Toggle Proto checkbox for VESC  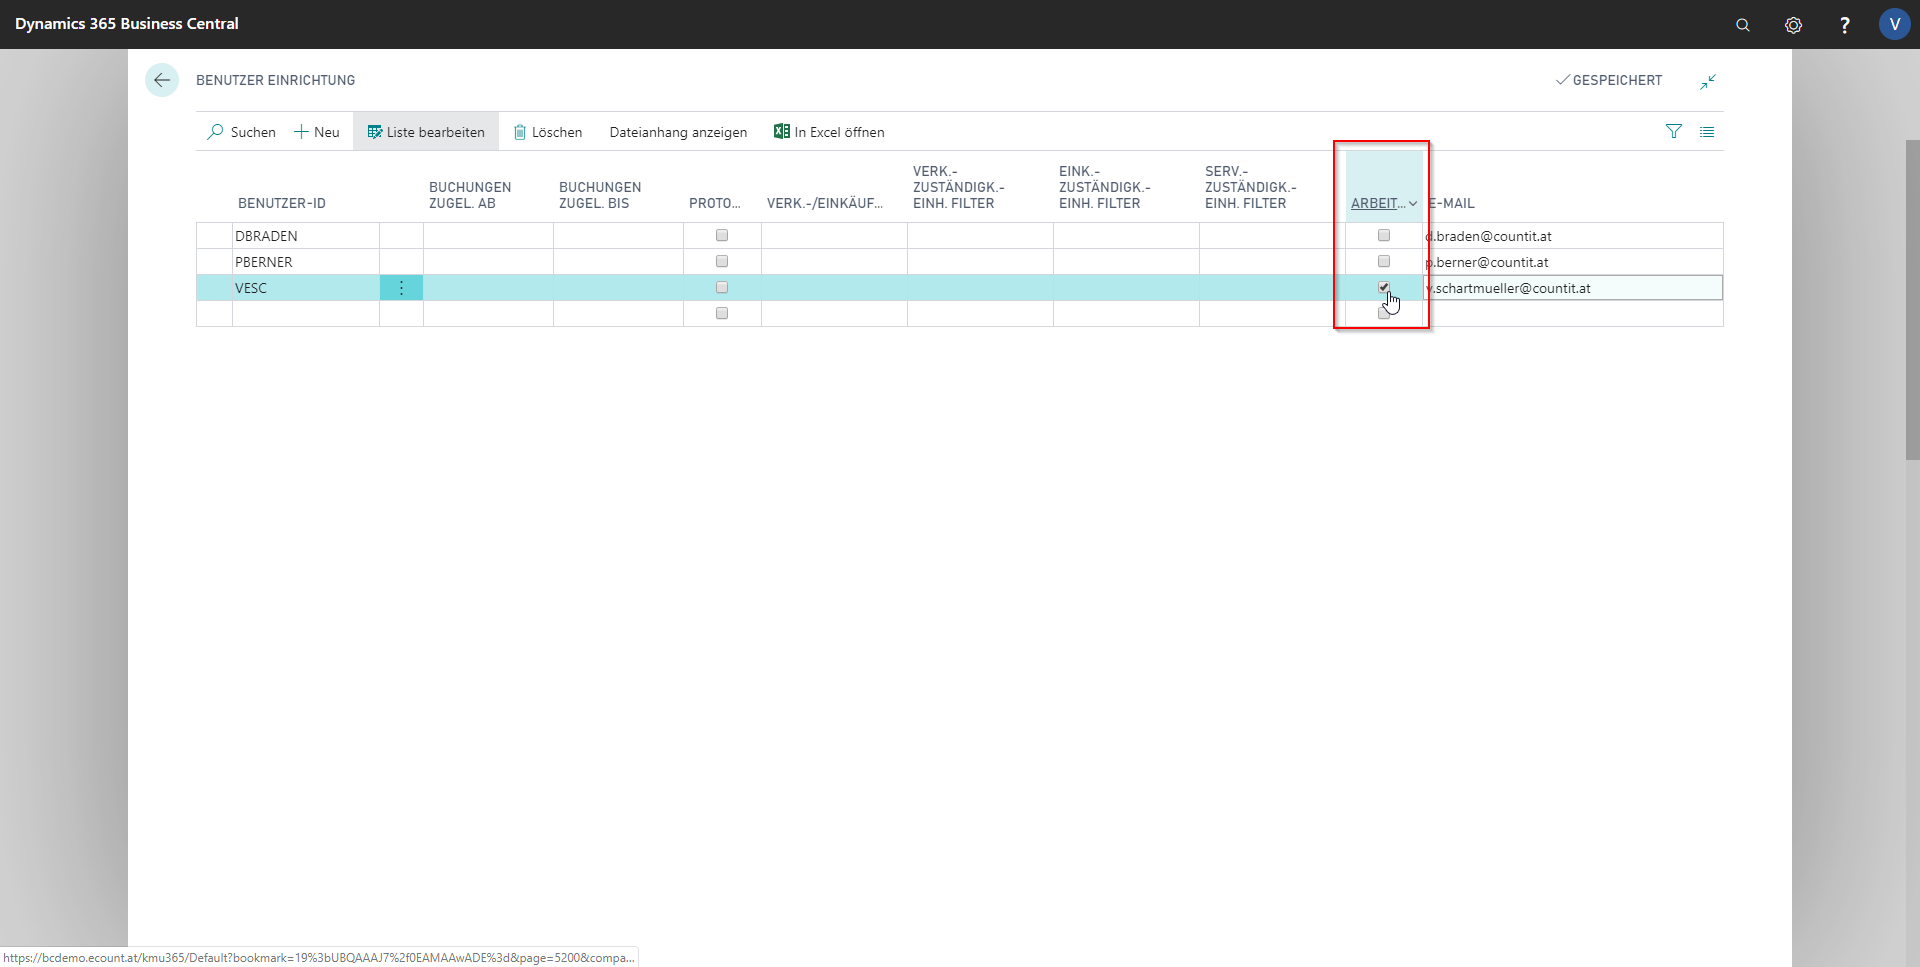click(722, 288)
